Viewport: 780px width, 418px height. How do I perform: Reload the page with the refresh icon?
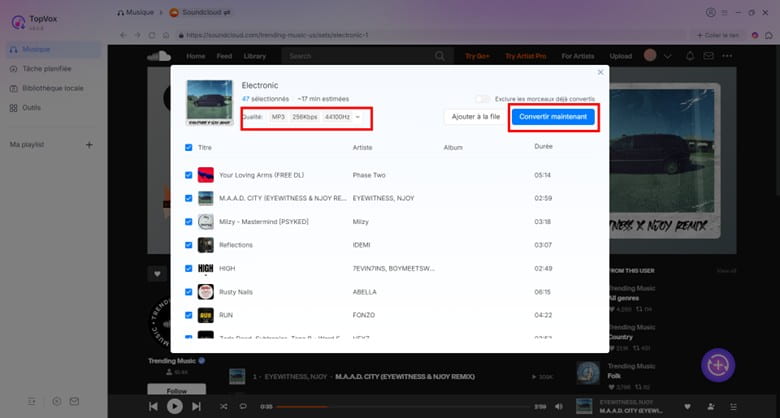[152, 35]
